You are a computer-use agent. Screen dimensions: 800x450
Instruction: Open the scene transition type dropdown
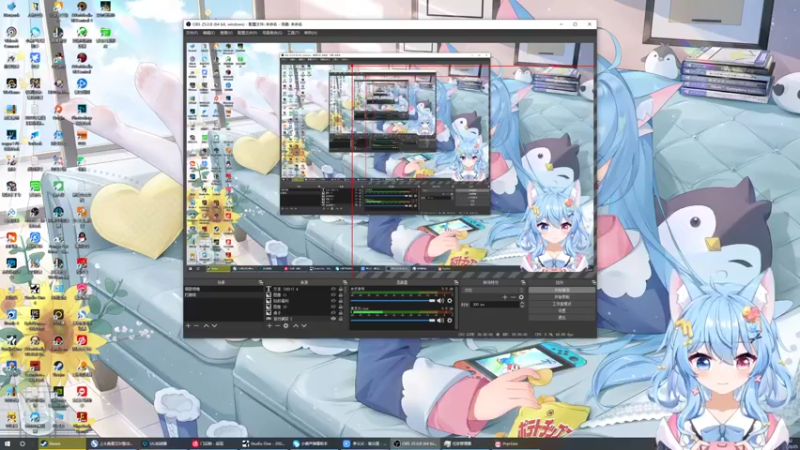coord(493,290)
